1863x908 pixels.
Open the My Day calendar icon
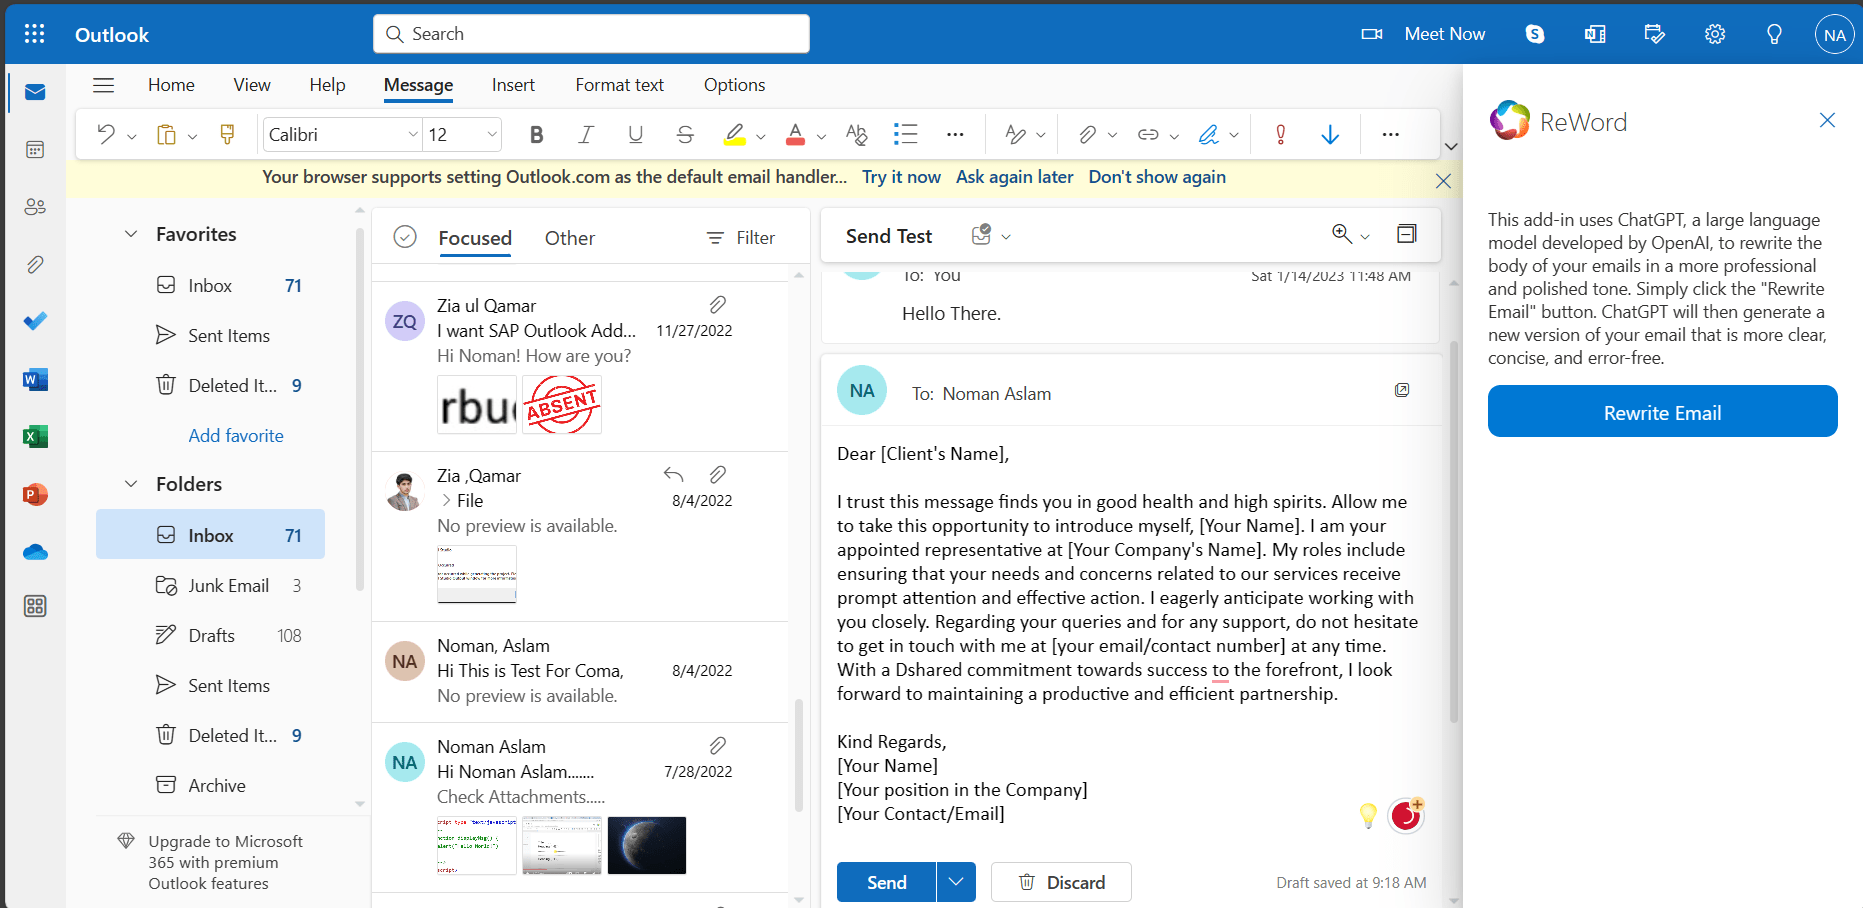click(1655, 34)
